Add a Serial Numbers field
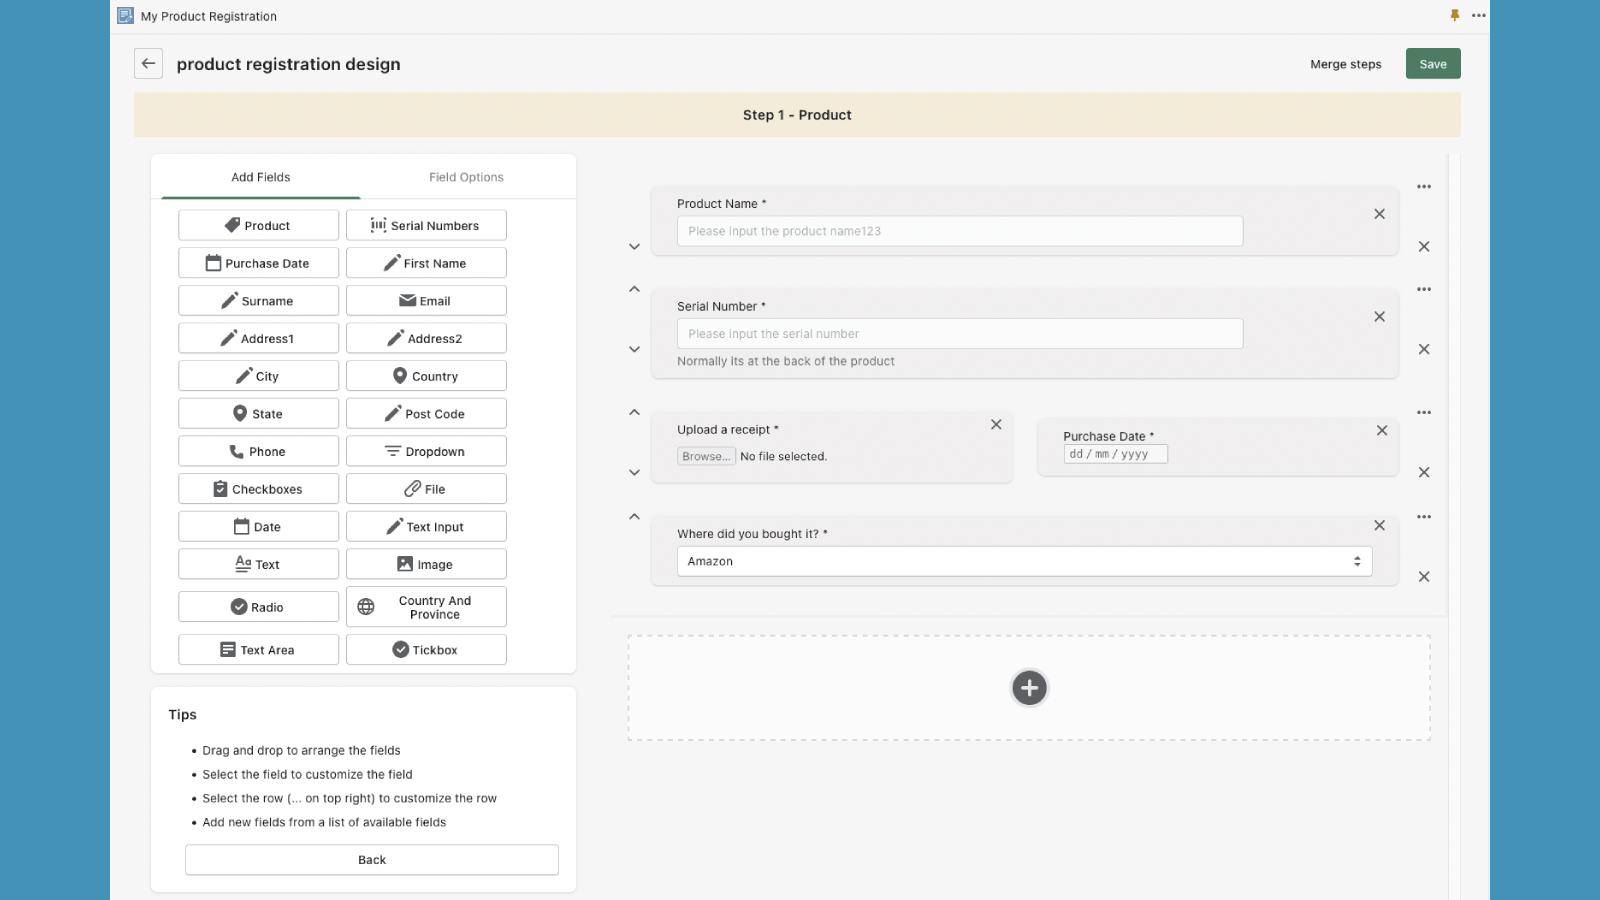The height and width of the screenshot is (900, 1600). click(426, 225)
